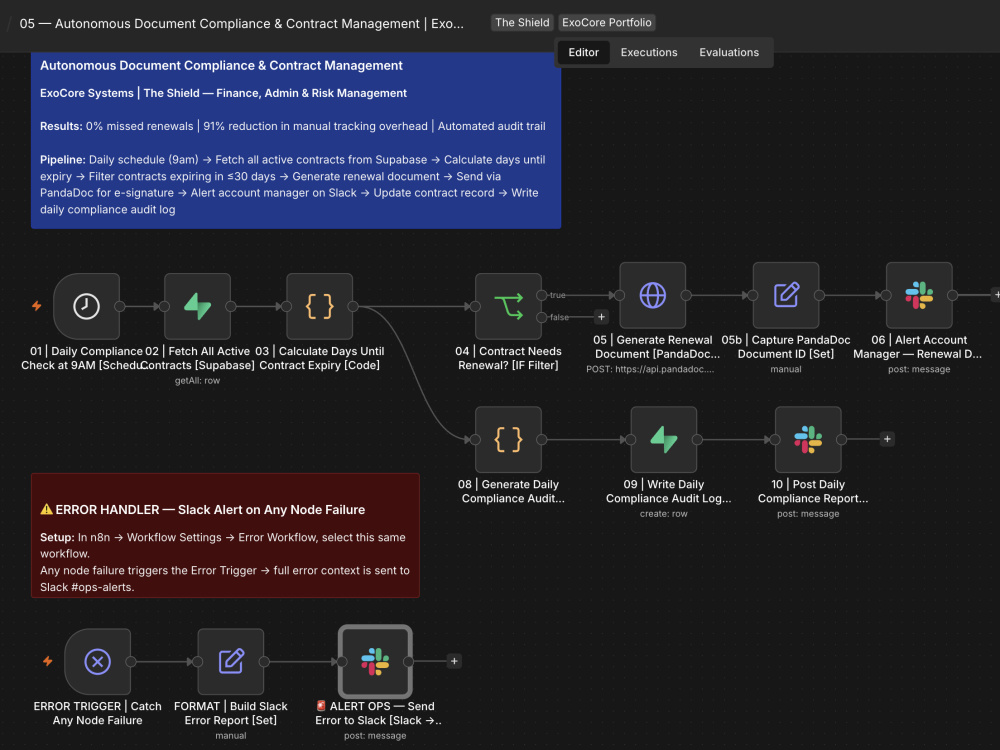Click the '03 | Calculate Days Until Contract Expiry [Code]' label

coord(320,358)
